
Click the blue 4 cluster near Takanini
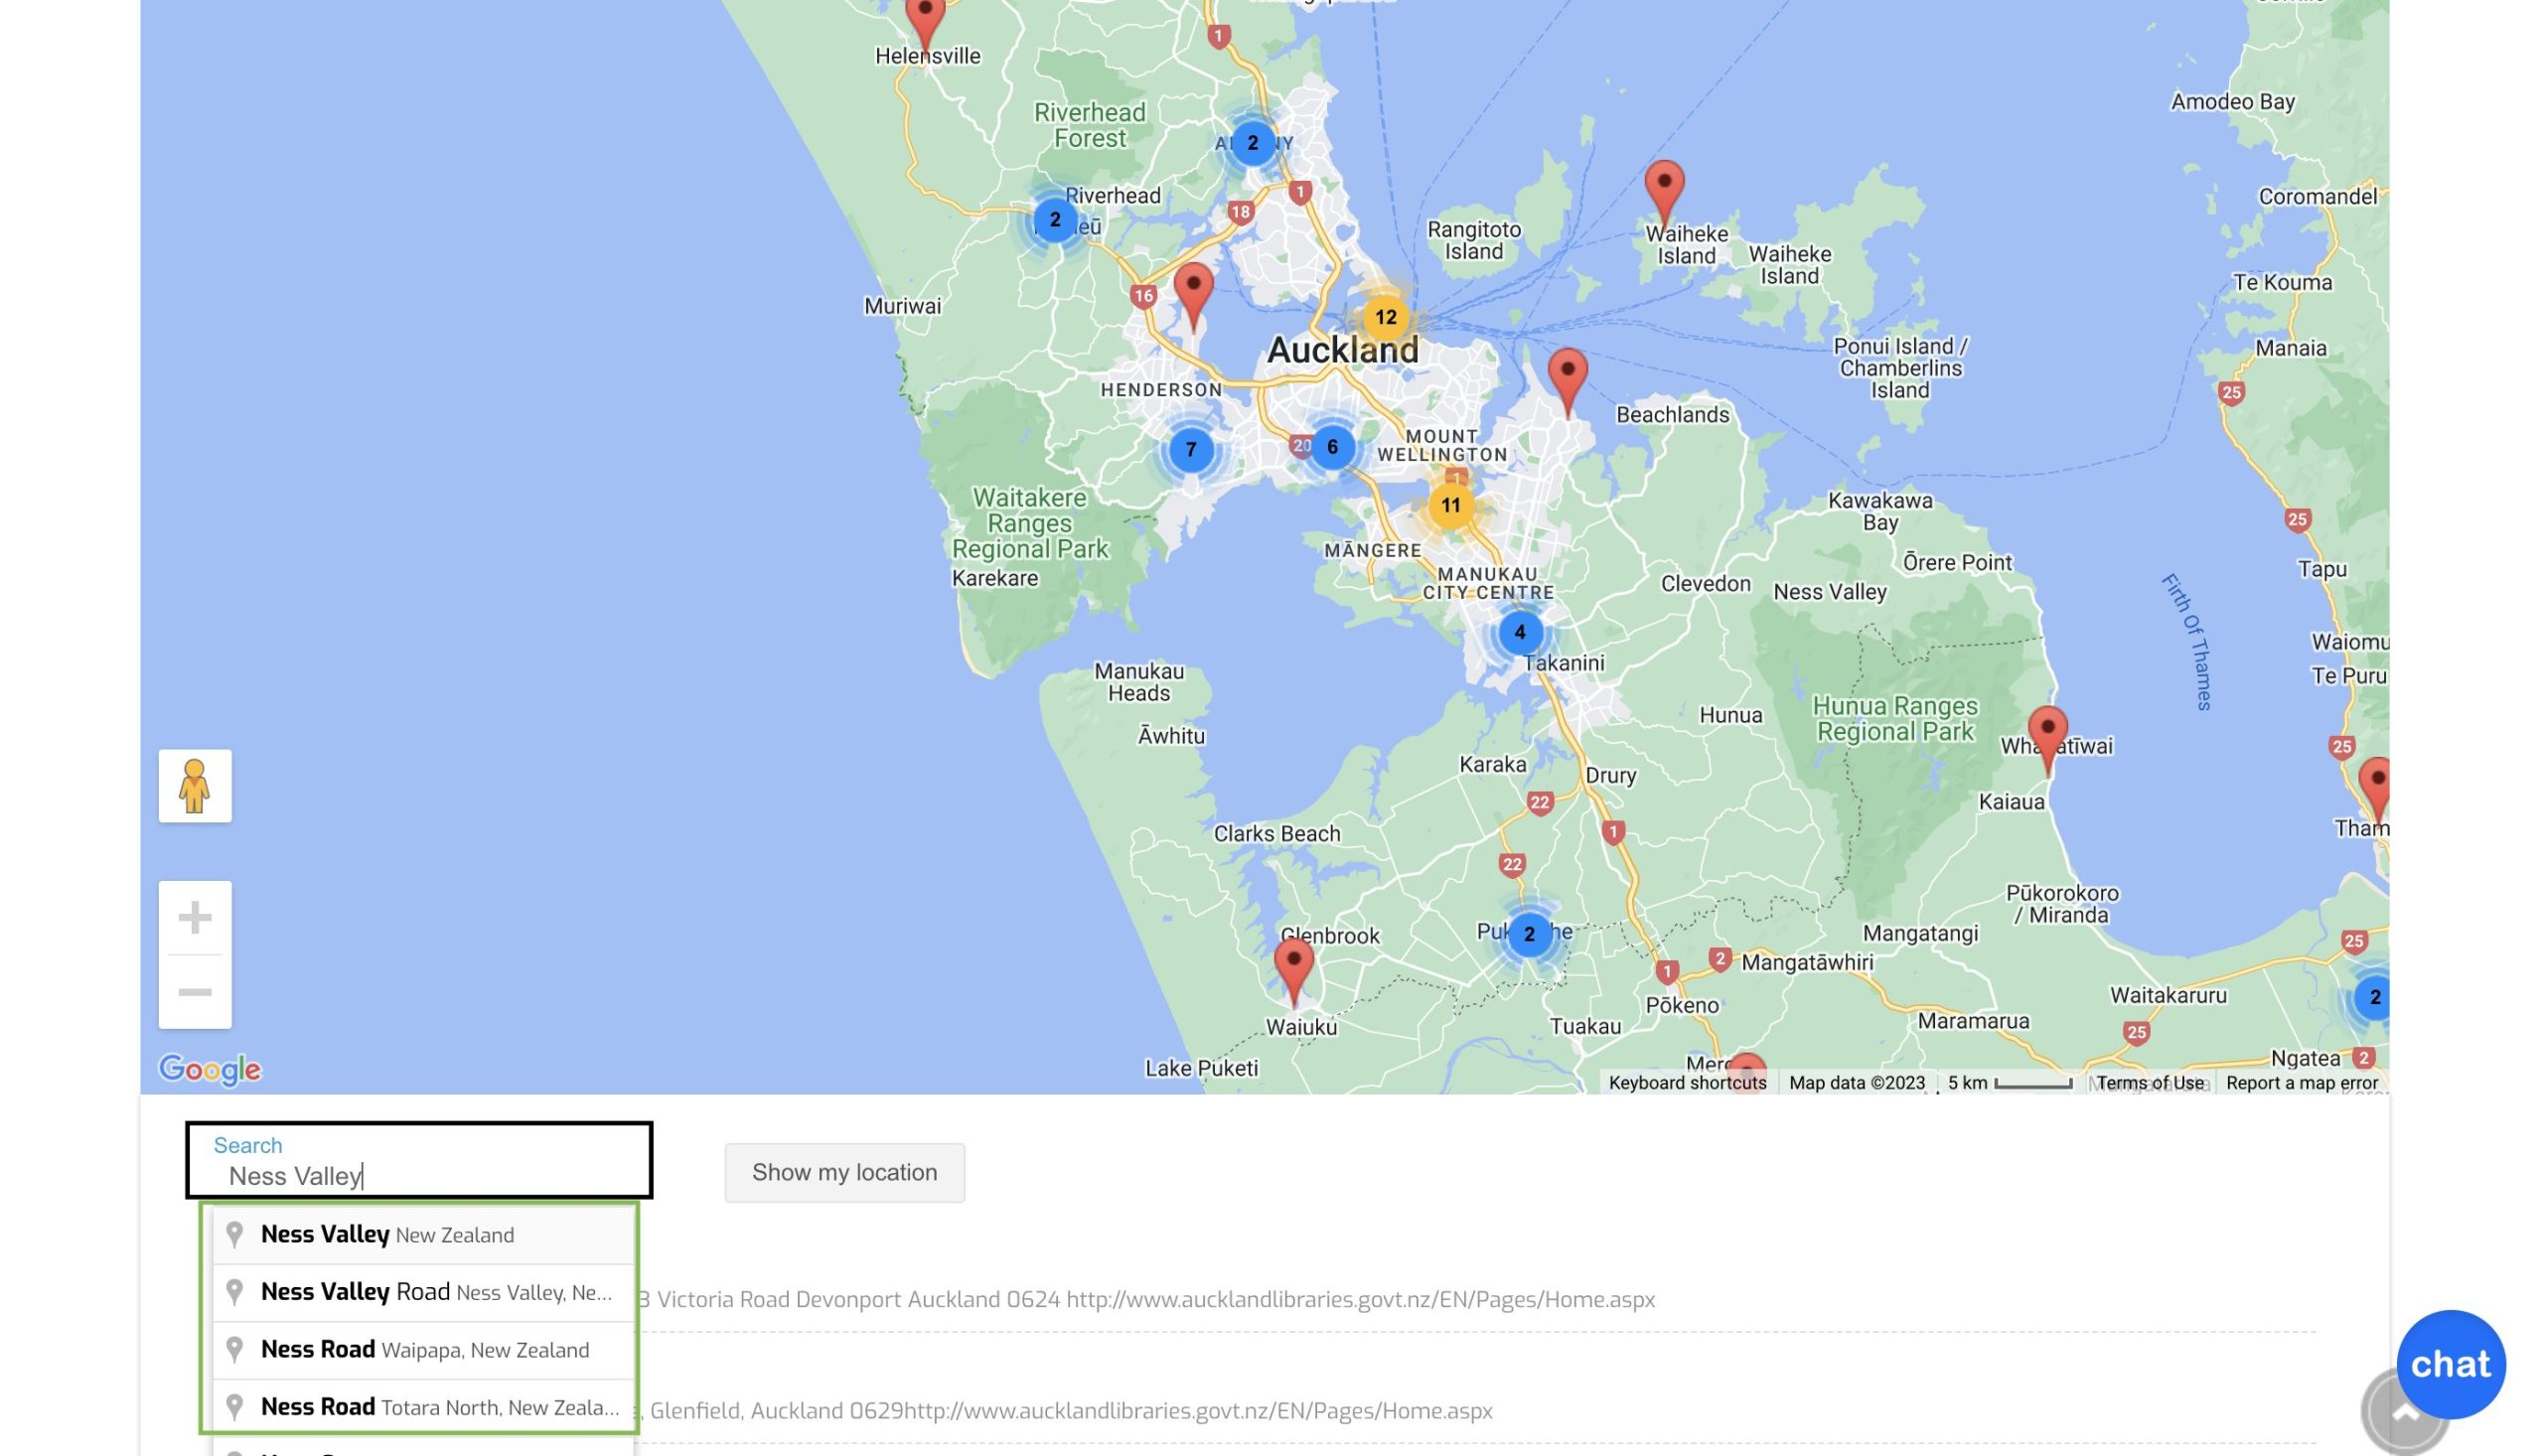[x=1520, y=632]
